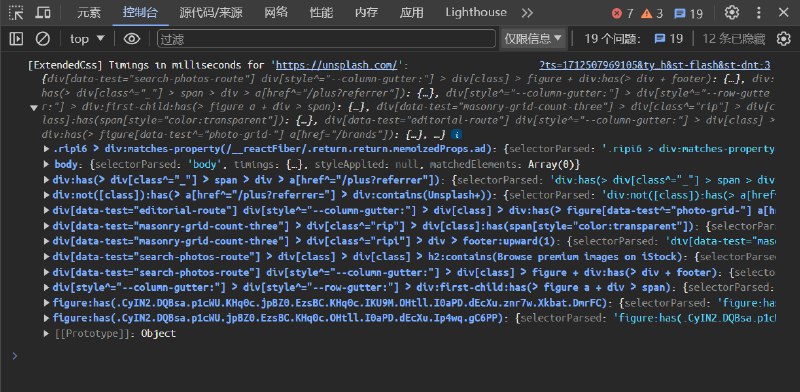Focus the 过滤 filter field
This screenshot has width=800, height=392.
[x=326, y=39]
